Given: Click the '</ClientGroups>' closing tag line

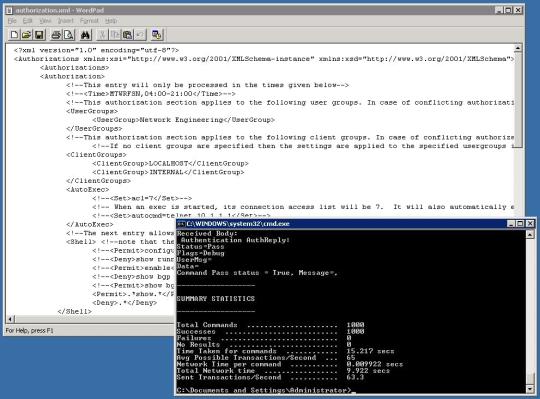Looking at the screenshot, I should point(98,181).
